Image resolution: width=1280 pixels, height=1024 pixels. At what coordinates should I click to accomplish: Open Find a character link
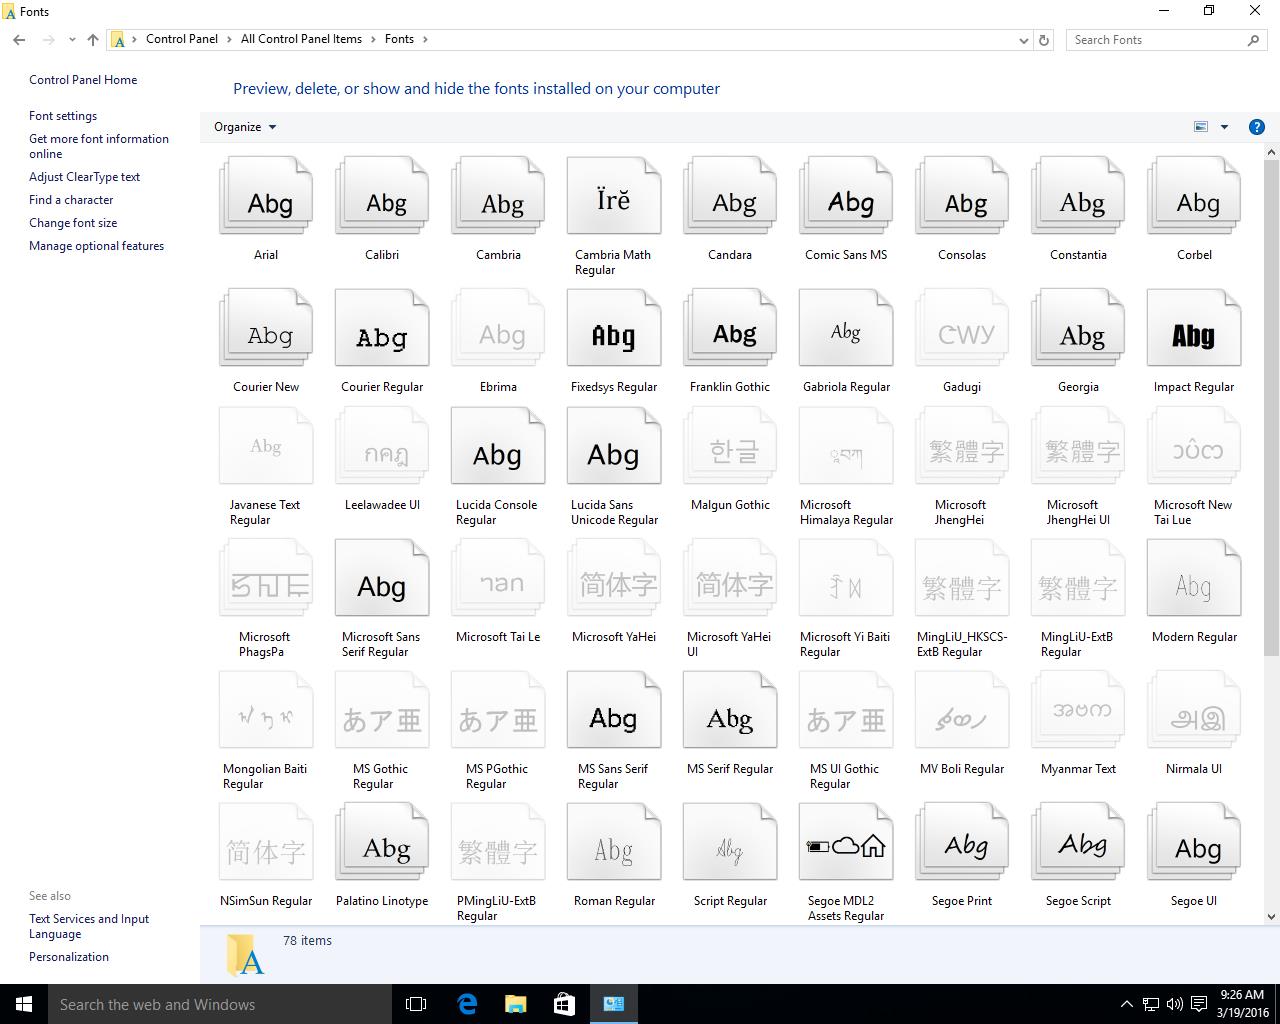71,200
